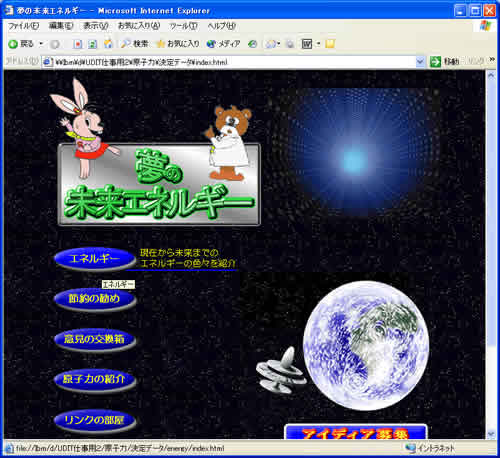500x458 pixels.
Task: Click the リンクの部屋 navigation button
Action: tap(95, 420)
